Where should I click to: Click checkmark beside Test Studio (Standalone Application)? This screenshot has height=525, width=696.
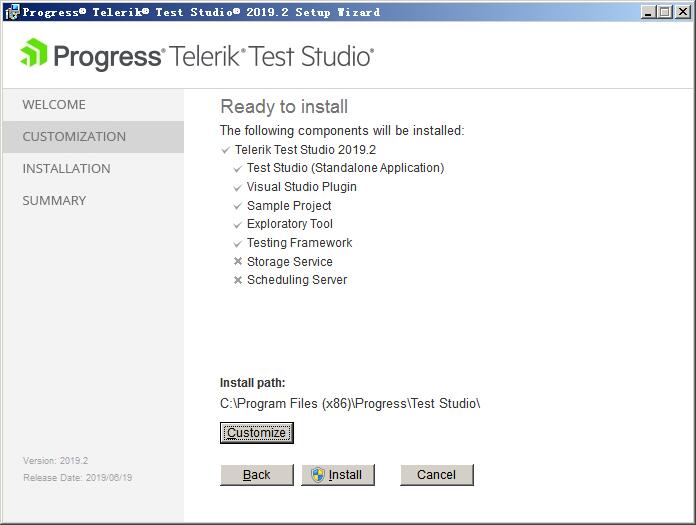[237, 169]
